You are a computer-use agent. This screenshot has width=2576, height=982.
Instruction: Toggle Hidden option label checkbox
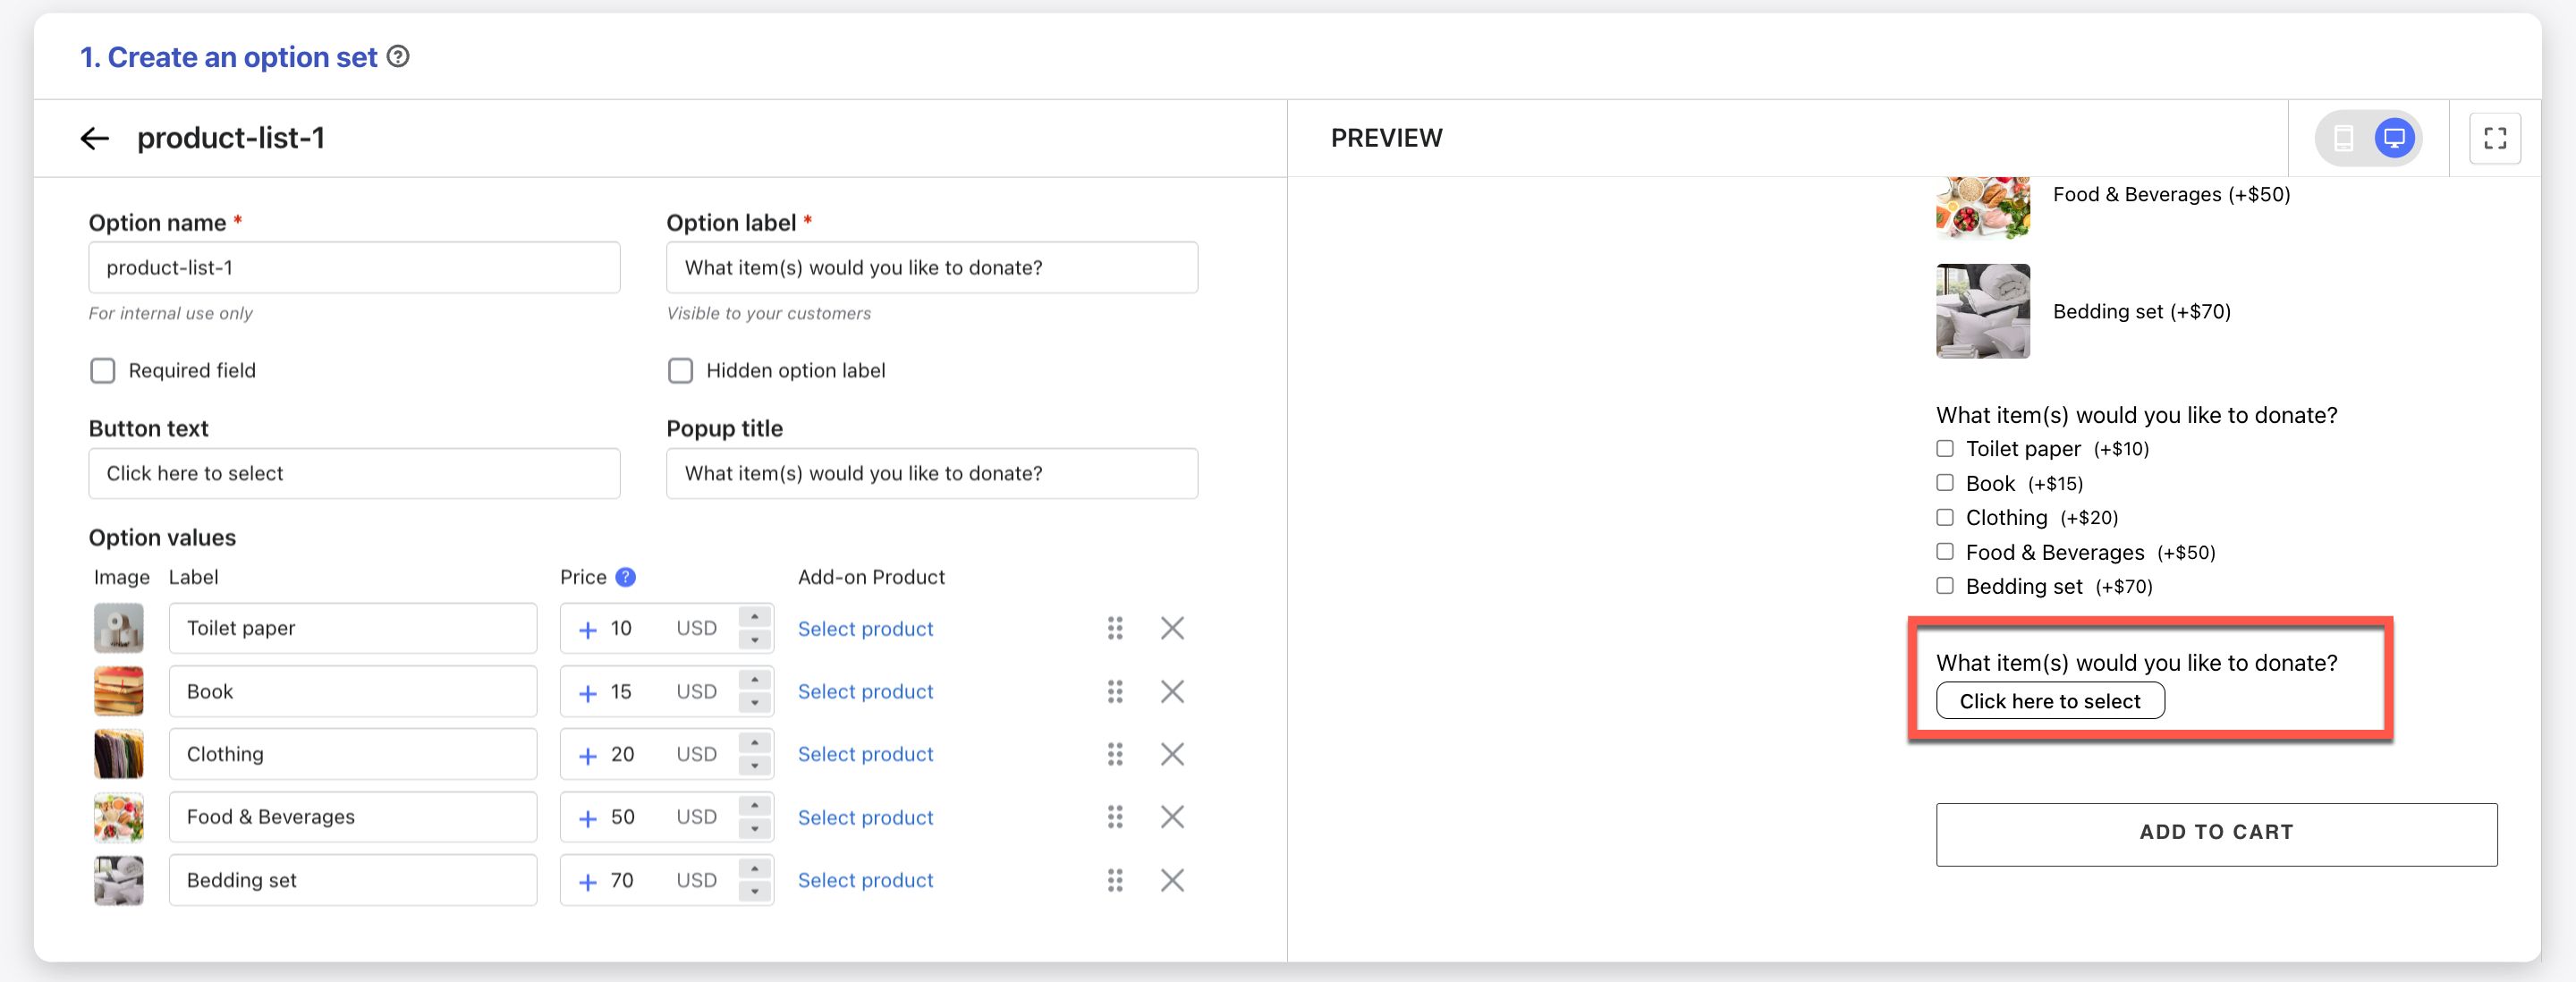(x=680, y=371)
